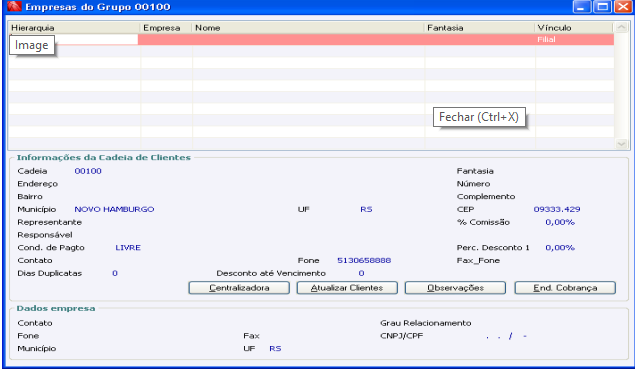Click the UF value RS in Dados empresa
635x371 pixels.
point(275,349)
